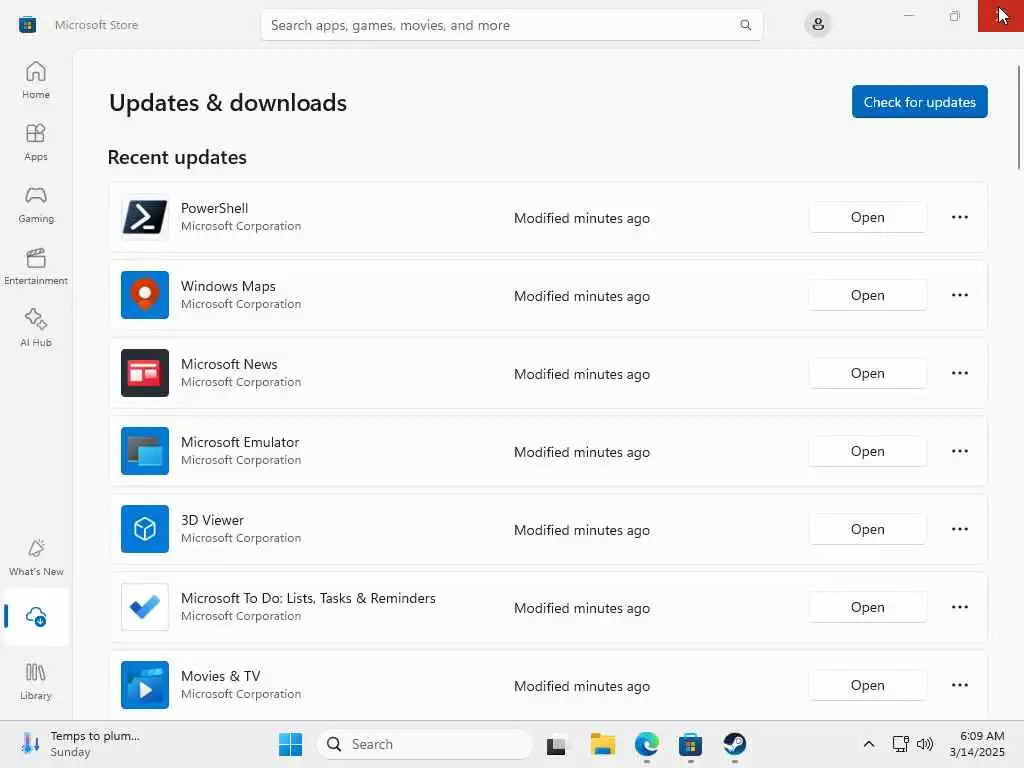1024x768 pixels.
Task: Click the Microsoft Emulator app icon
Action: (x=145, y=451)
